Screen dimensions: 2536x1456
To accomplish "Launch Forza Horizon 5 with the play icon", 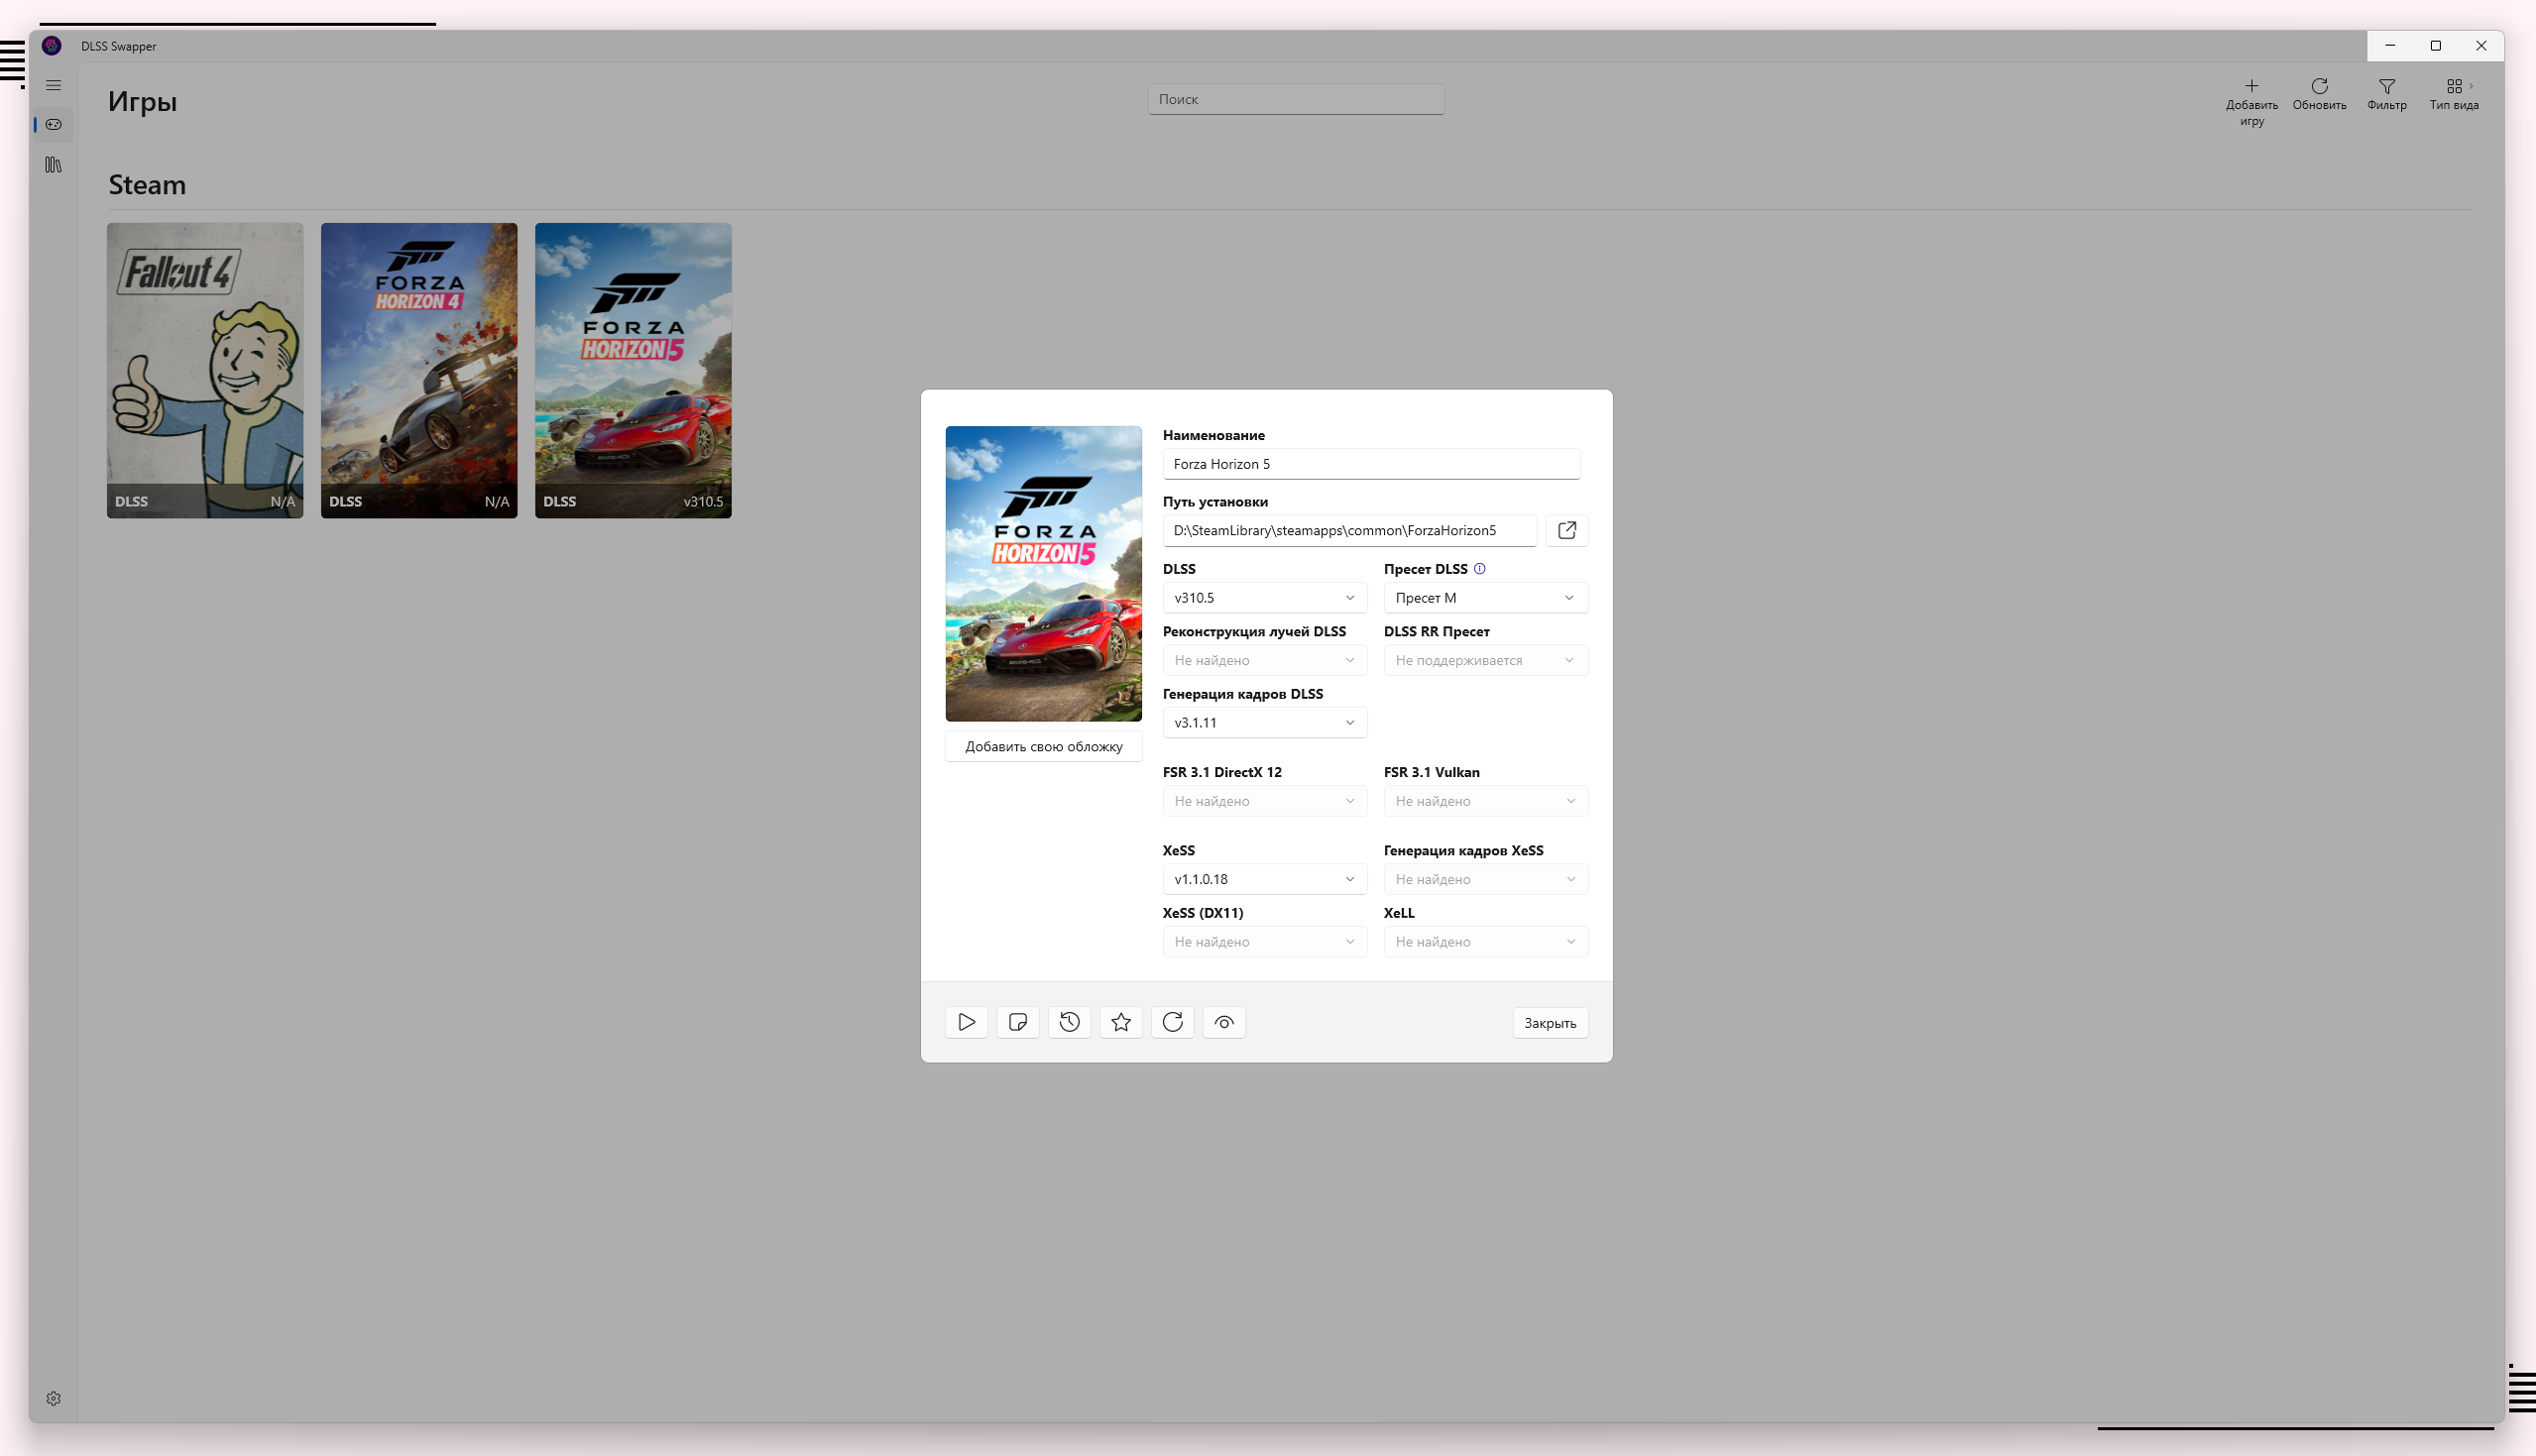I will (966, 1022).
